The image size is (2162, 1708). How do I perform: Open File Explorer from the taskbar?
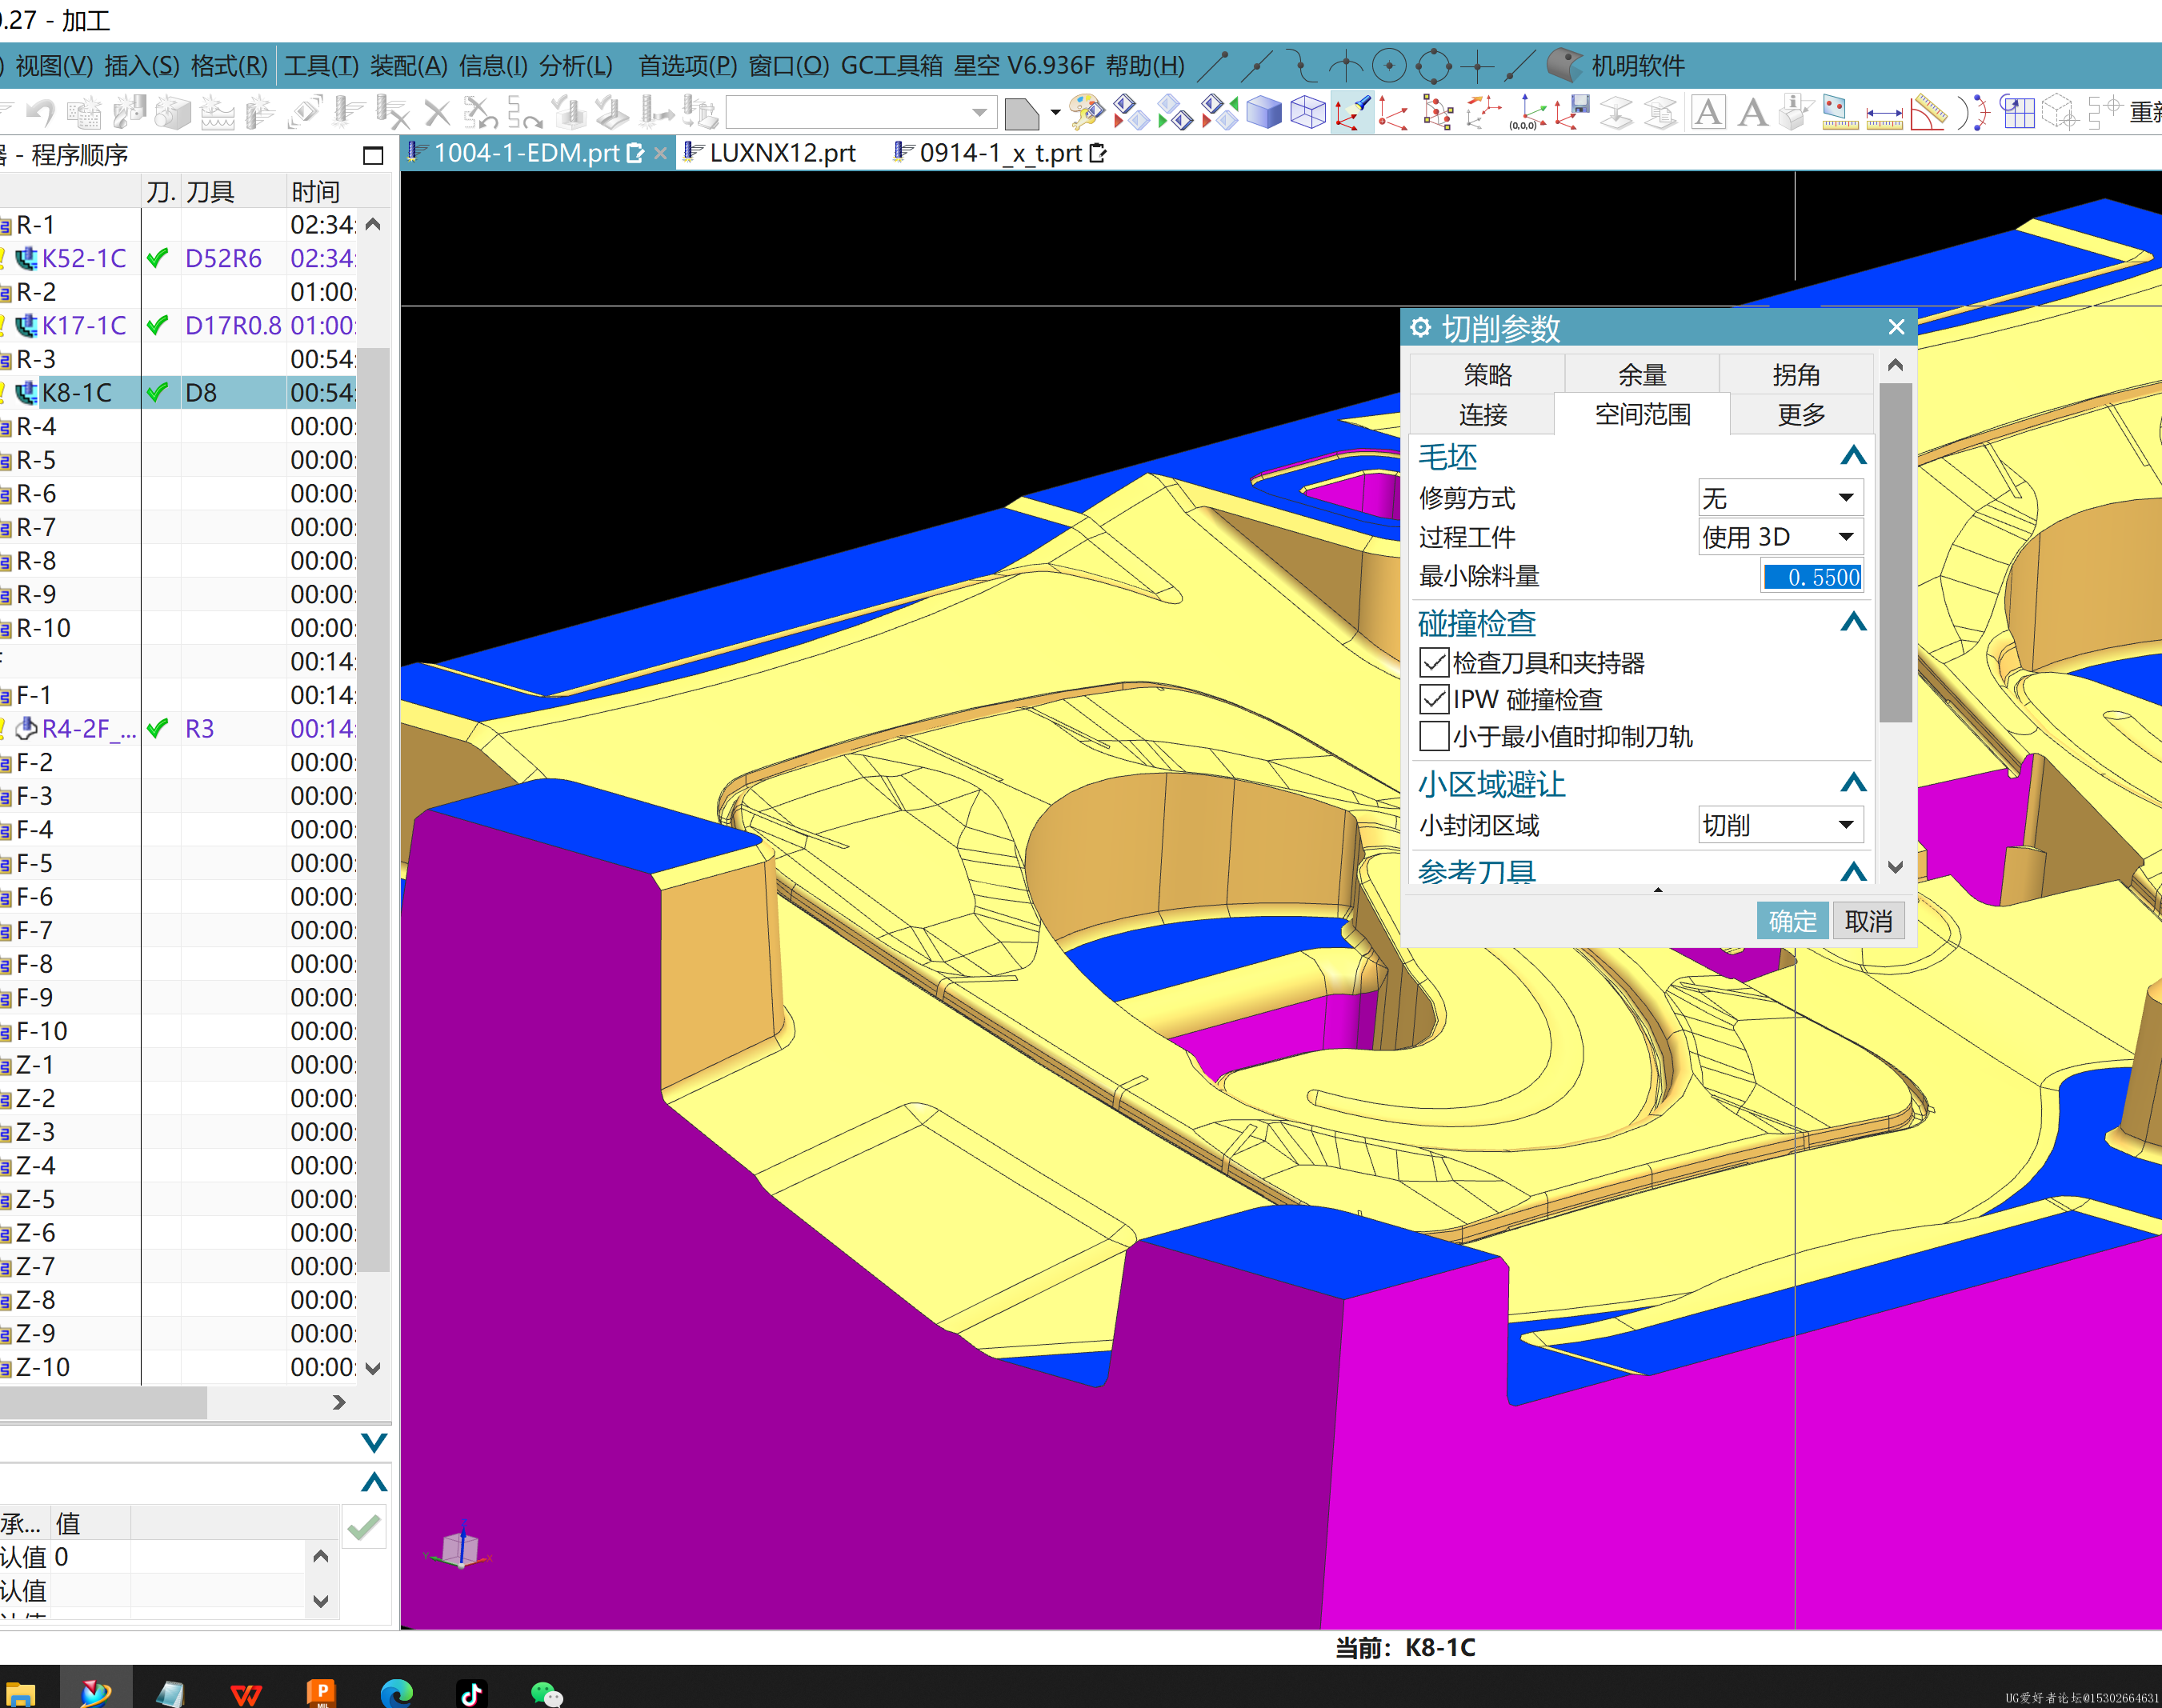click(x=20, y=1691)
